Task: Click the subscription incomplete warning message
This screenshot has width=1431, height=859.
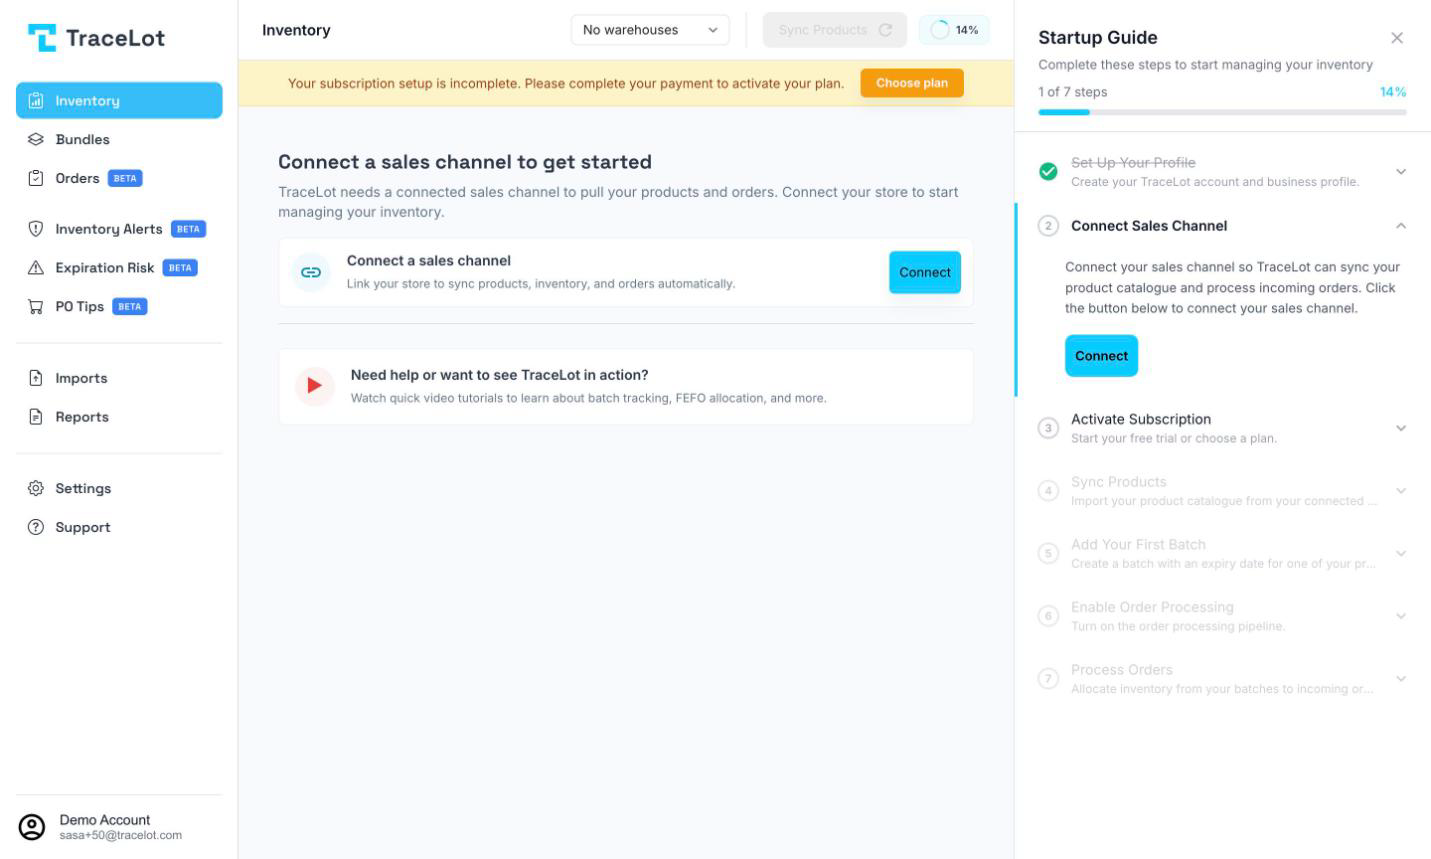Action: click(x=566, y=83)
